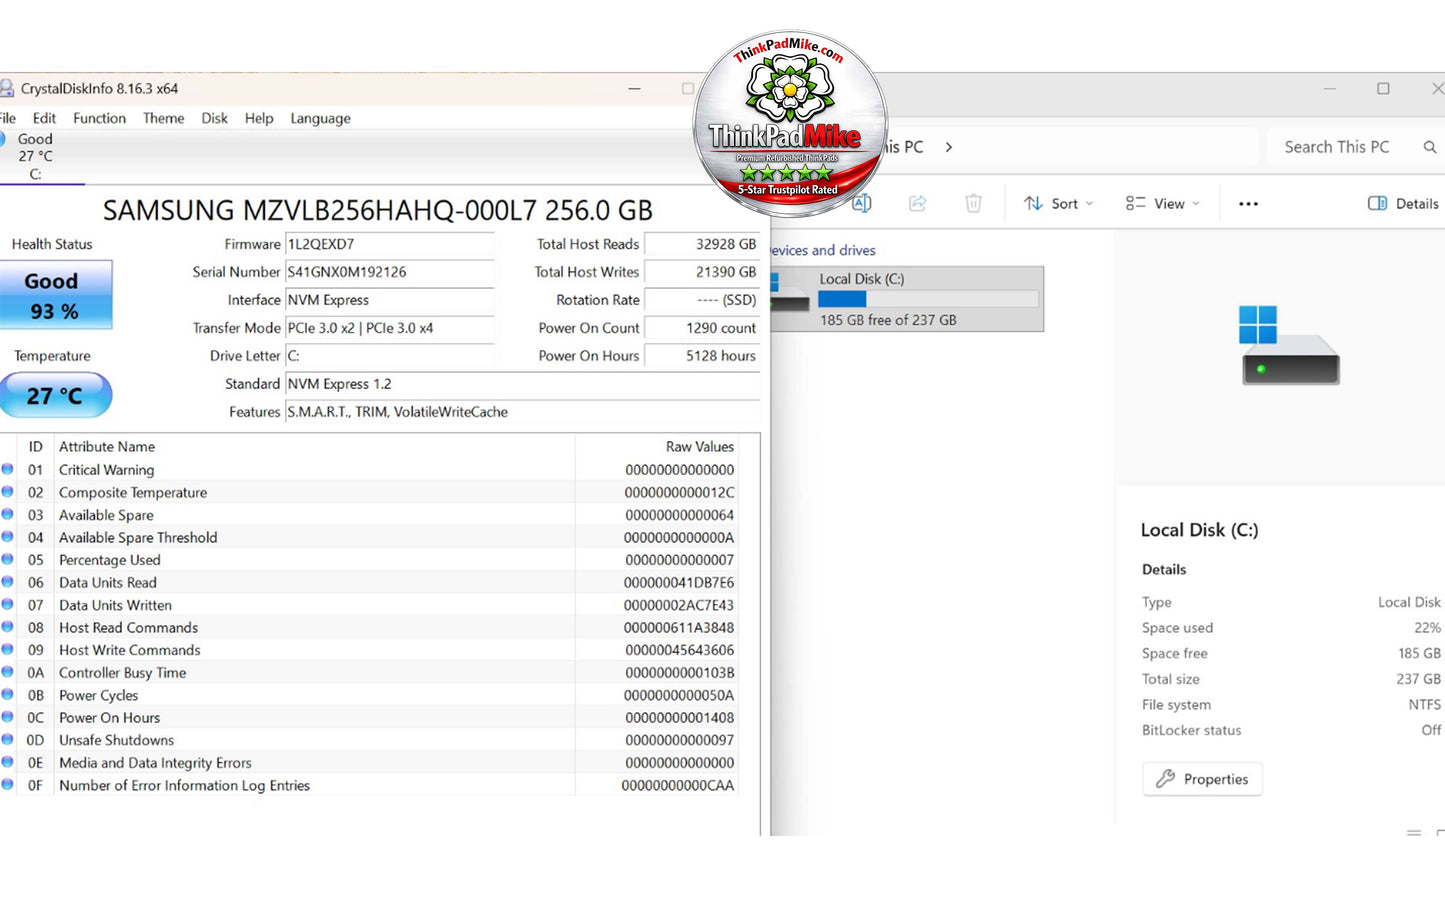Click Total Host Writes value 21390 GB
The image size is (1445, 908).
tap(702, 272)
